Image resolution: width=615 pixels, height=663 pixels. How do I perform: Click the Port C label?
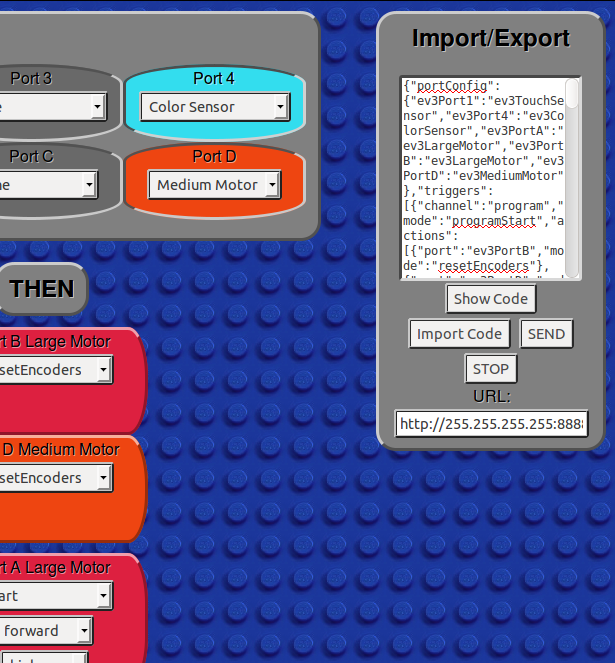[32, 156]
